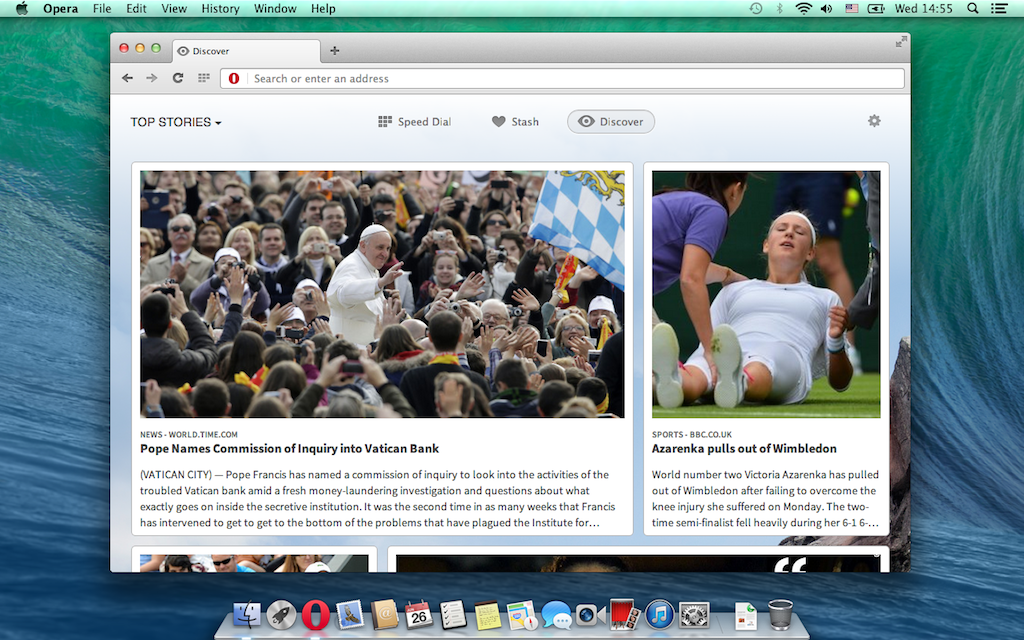This screenshot has height=640, width=1024.
Task: Click the back navigation arrow
Action: pyautogui.click(x=127, y=78)
